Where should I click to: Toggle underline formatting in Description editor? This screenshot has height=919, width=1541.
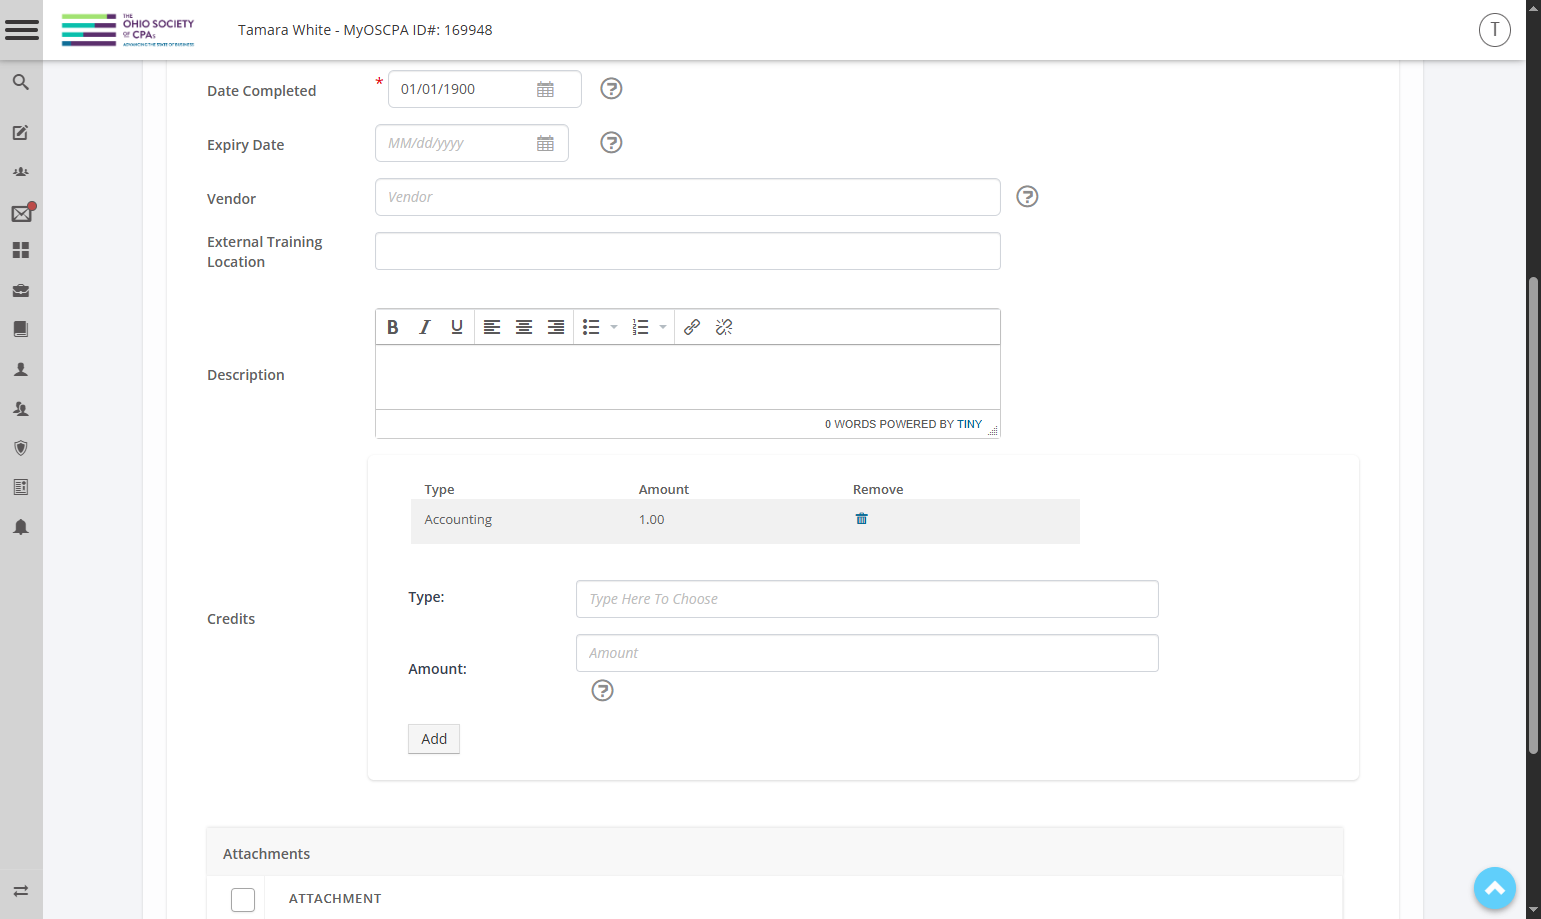tap(457, 327)
